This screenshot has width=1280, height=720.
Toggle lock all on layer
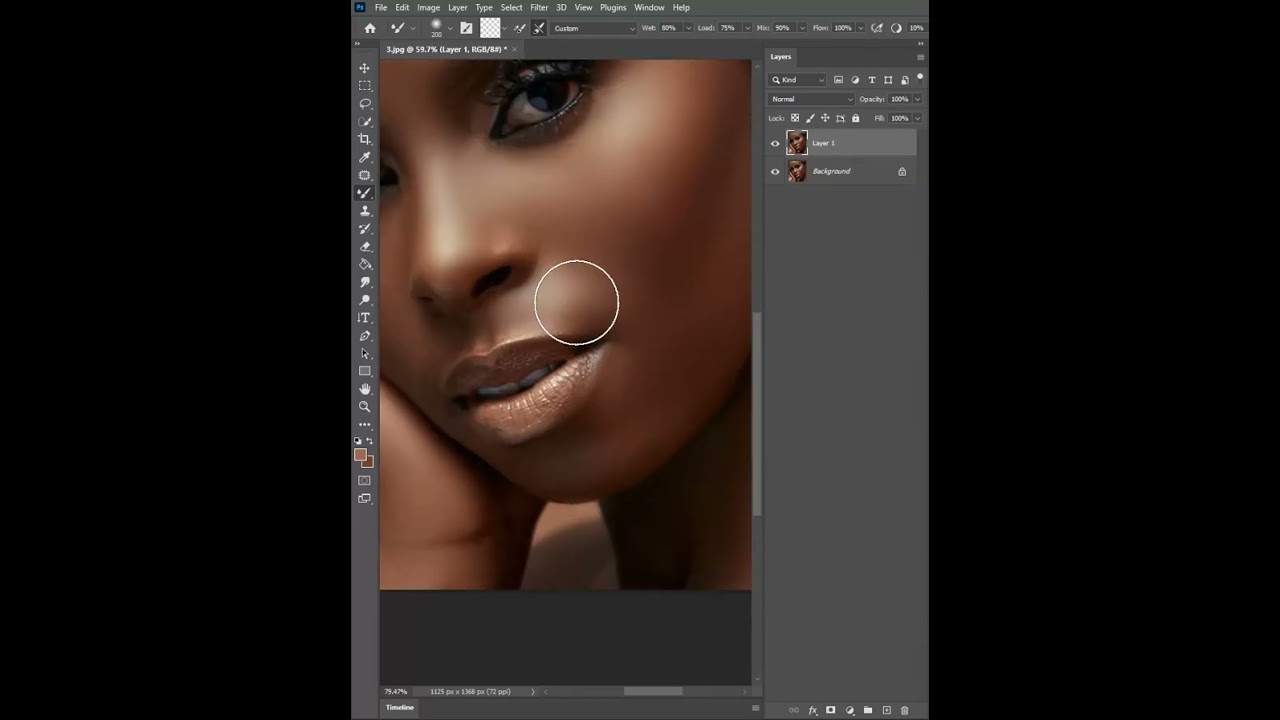[x=855, y=118]
